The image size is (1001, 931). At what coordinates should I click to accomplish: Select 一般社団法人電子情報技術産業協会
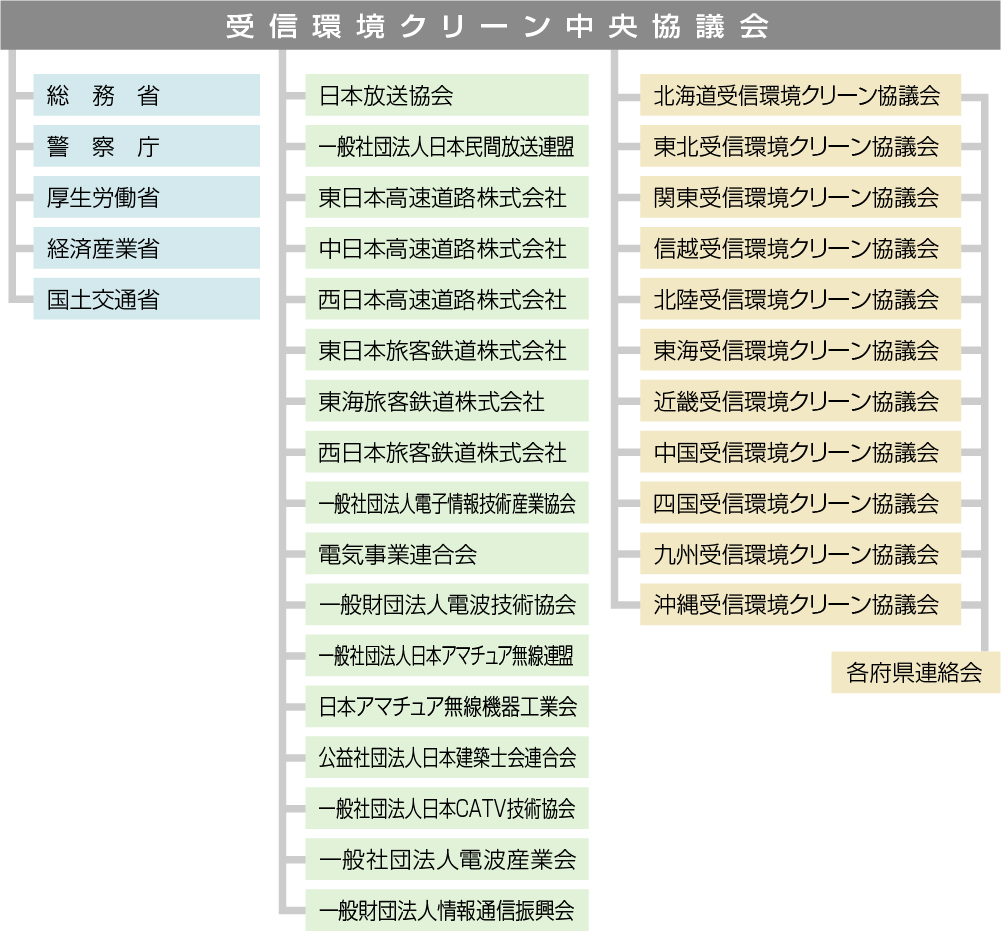point(447,503)
